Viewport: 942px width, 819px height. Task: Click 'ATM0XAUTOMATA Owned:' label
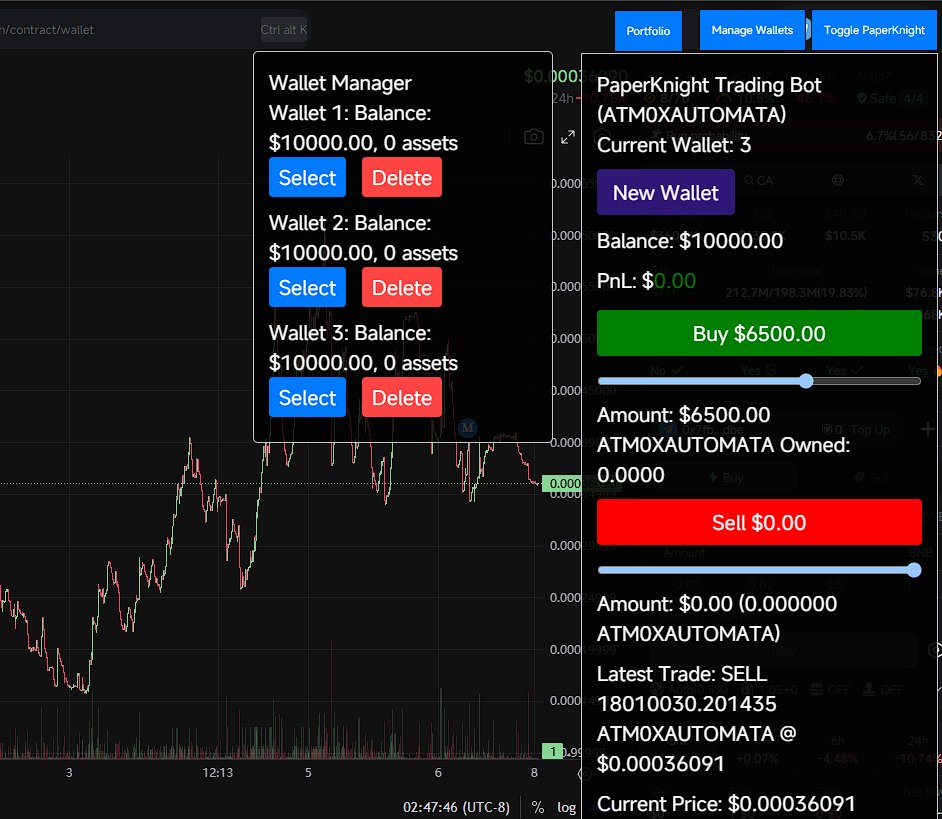pos(723,445)
